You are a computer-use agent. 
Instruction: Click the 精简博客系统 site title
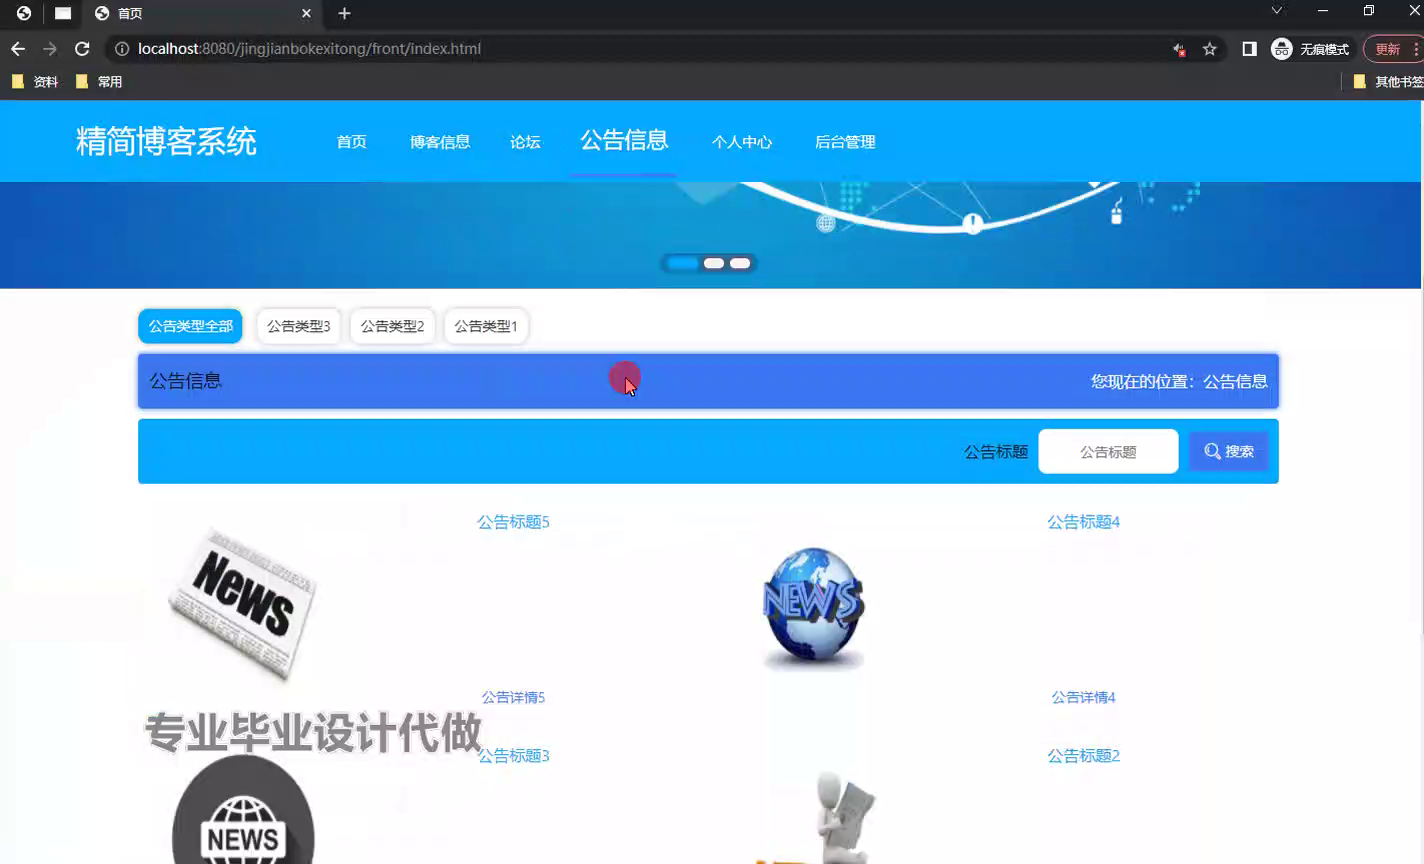pos(166,141)
